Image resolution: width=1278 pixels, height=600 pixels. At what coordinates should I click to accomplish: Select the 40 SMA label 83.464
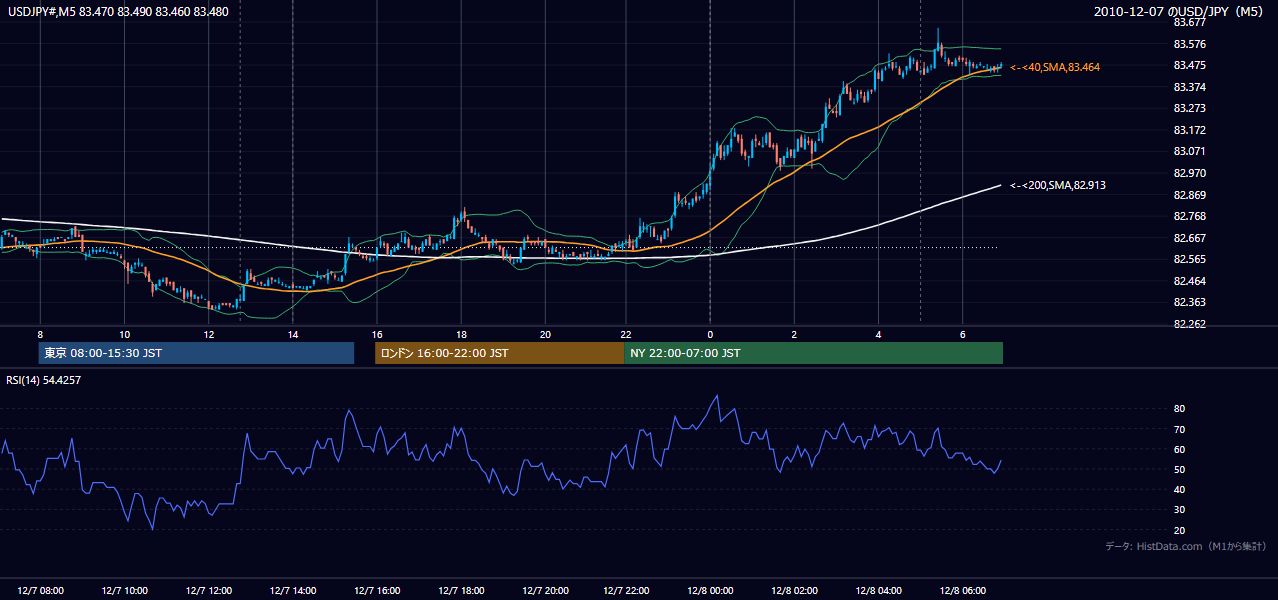pos(1055,67)
